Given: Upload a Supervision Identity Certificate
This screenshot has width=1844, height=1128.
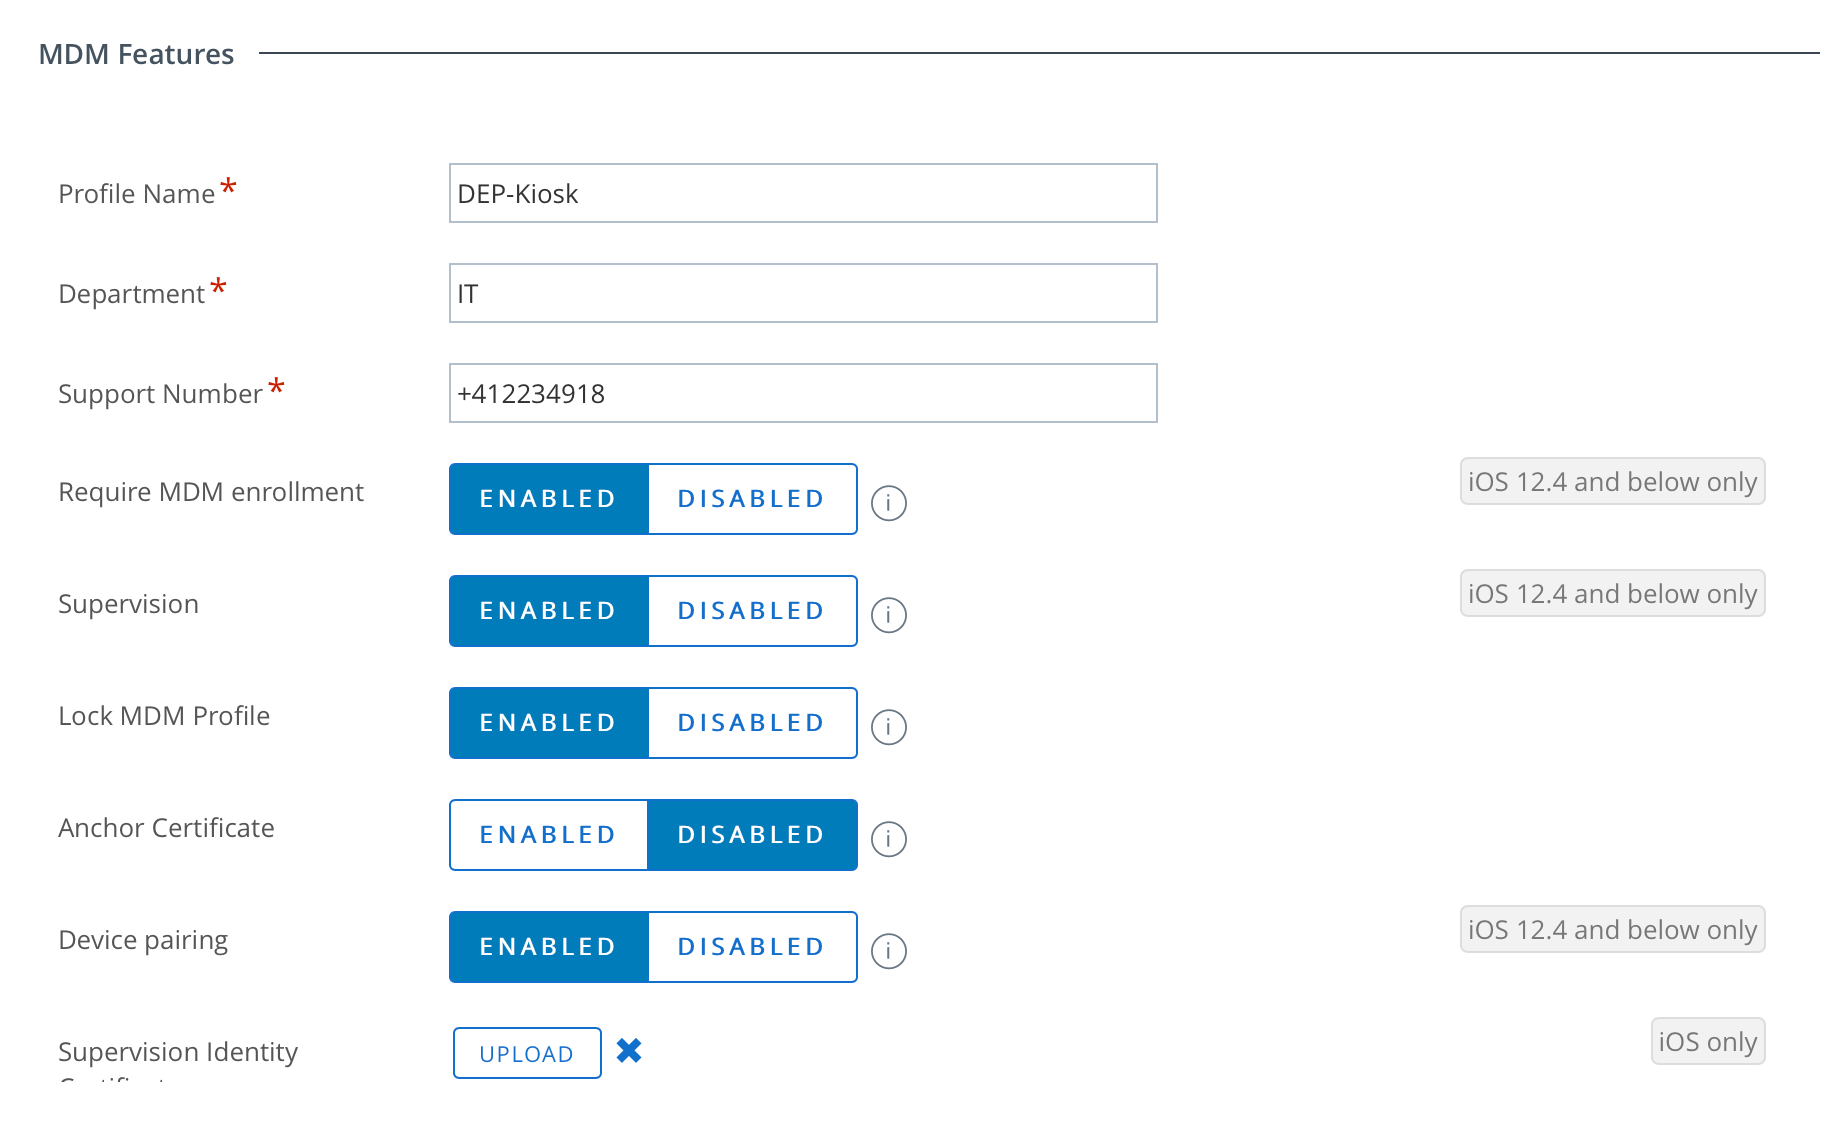Looking at the screenshot, I should click(527, 1053).
